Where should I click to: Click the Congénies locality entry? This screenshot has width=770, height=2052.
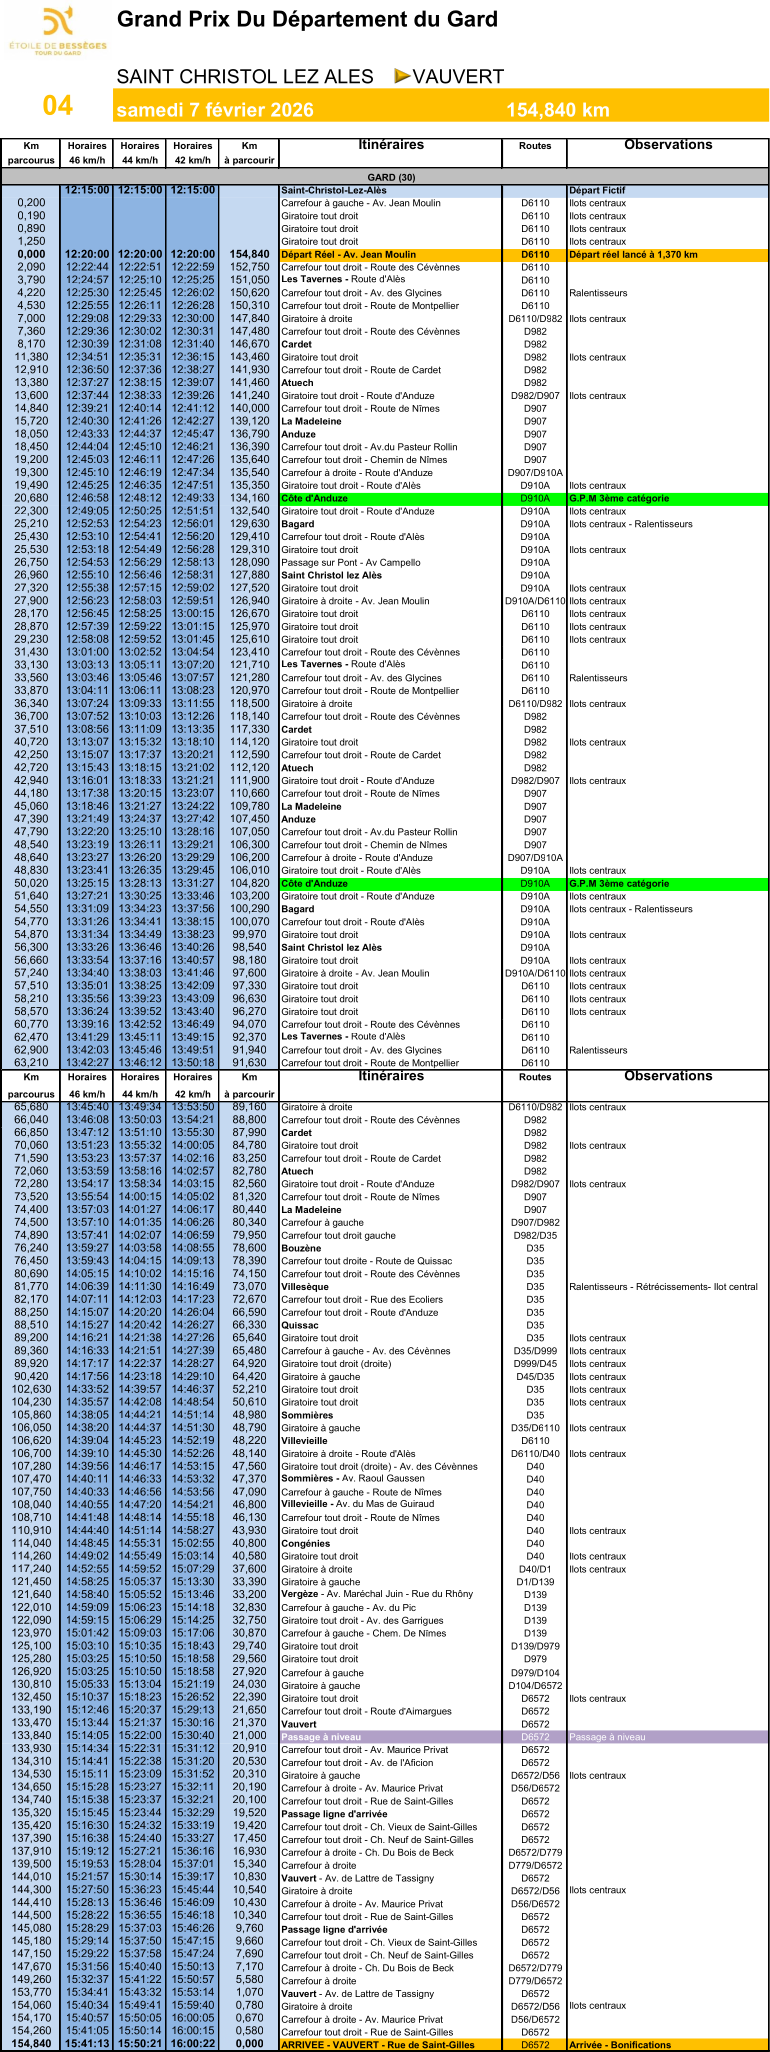pos(305,1543)
